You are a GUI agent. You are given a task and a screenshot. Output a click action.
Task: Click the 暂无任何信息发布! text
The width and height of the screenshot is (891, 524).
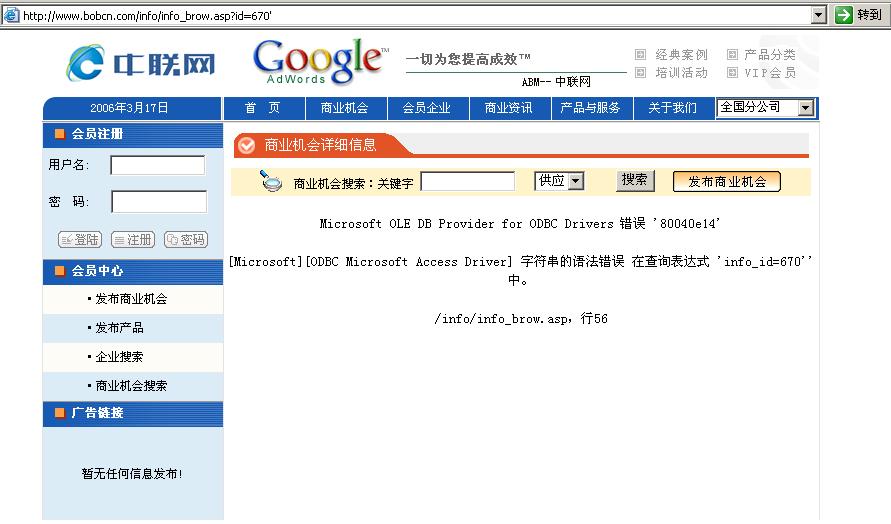click(x=132, y=473)
